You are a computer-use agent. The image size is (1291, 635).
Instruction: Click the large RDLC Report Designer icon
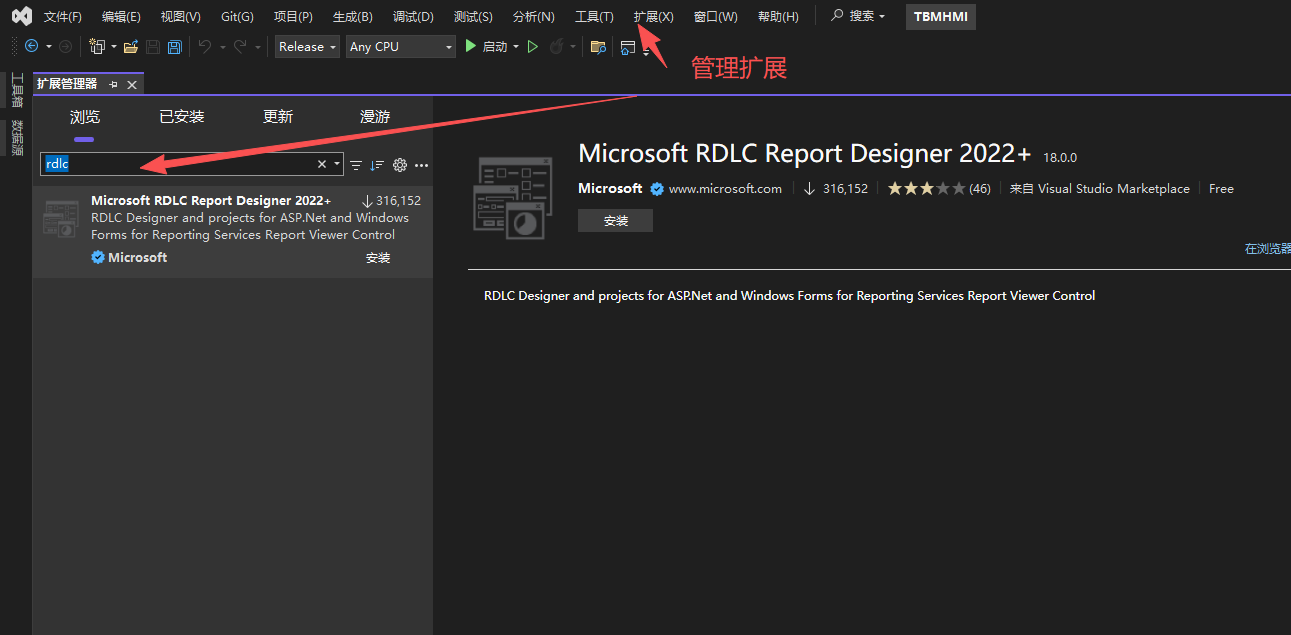(512, 198)
